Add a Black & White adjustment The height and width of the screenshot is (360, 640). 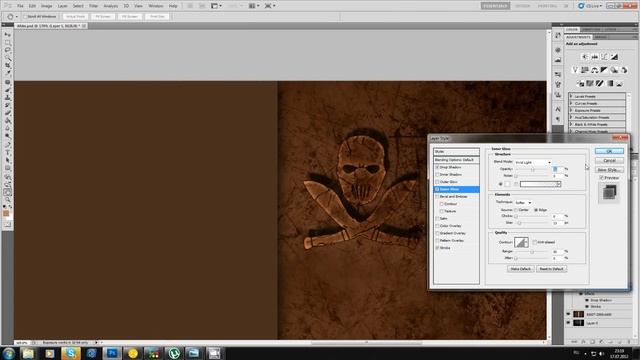pos(604,70)
